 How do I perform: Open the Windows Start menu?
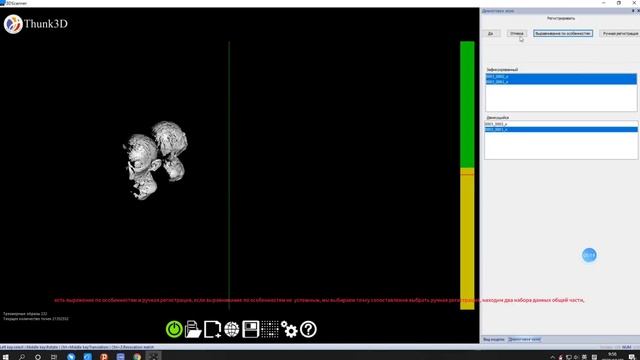click(5, 357)
